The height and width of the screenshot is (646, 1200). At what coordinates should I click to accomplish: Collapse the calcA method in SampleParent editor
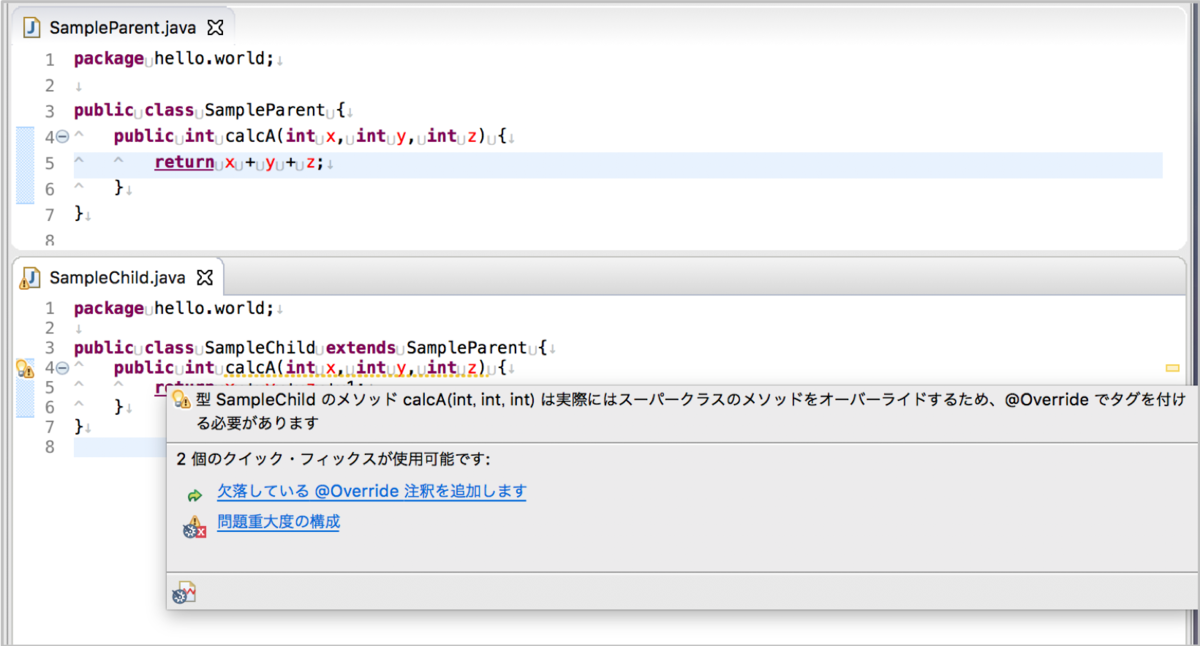click(61, 137)
